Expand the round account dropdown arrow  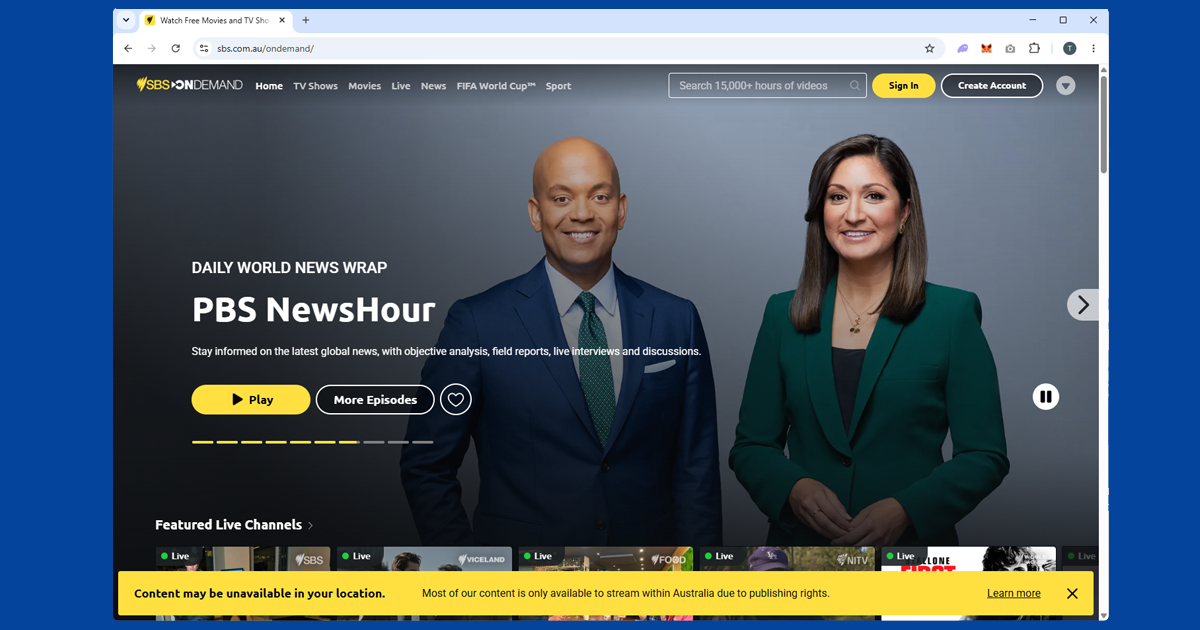coord(1066,86)
